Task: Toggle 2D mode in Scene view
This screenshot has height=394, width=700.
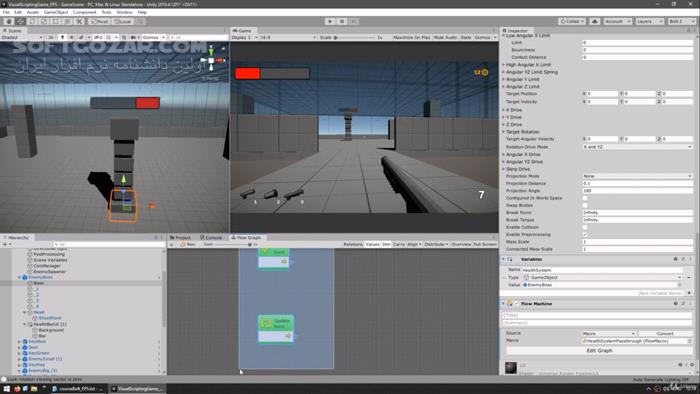Action: pyautogui.click(x=50, y=37)
